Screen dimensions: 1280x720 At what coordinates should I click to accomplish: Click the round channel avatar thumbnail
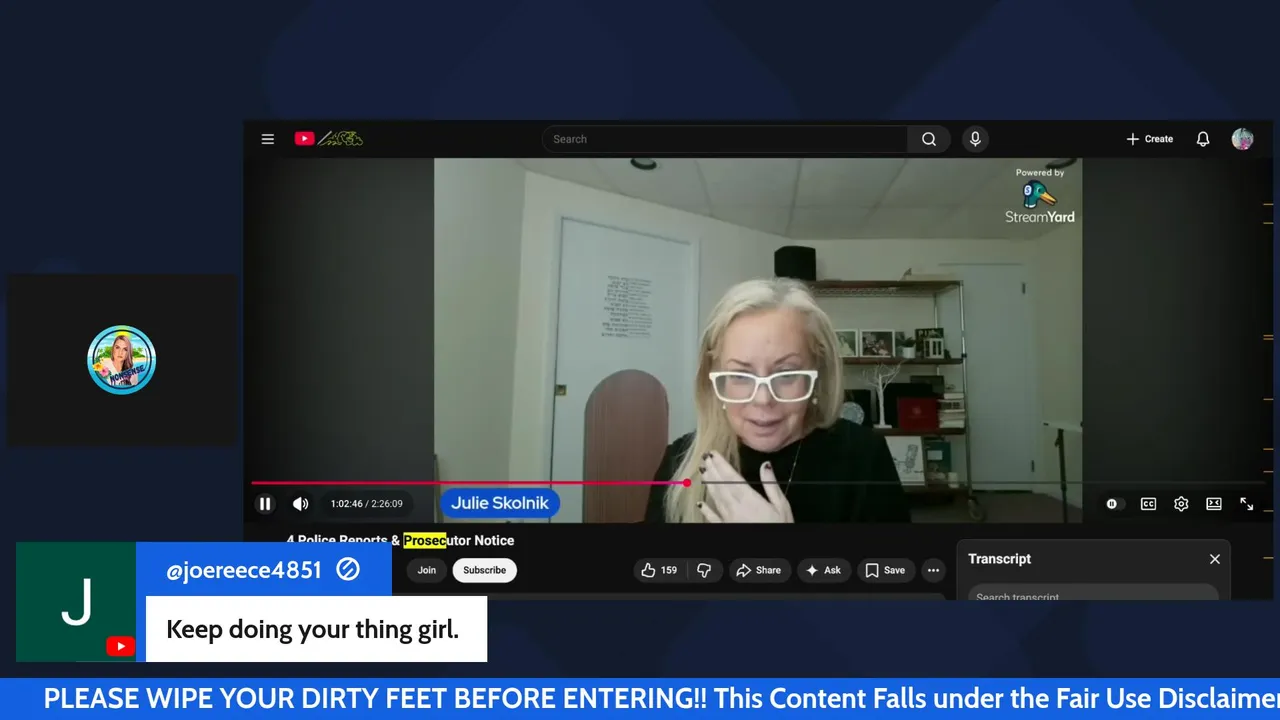click(x=121, y=360)
